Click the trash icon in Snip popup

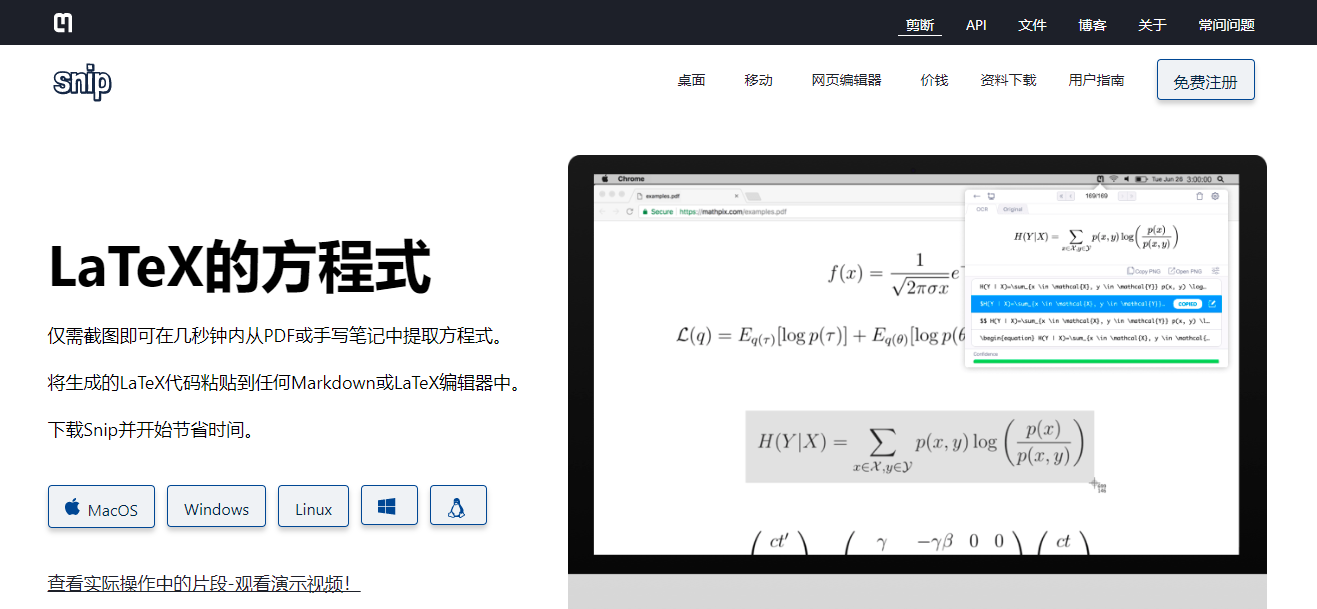[1200, 196]
